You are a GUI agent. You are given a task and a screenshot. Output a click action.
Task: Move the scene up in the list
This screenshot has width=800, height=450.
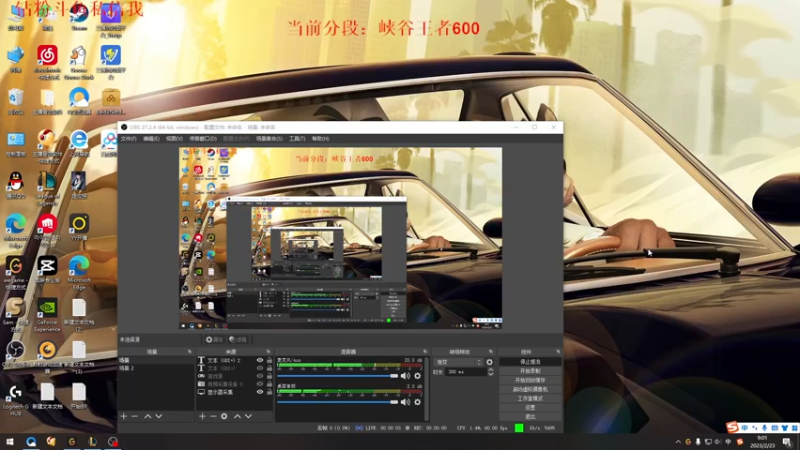click(147, 416)
